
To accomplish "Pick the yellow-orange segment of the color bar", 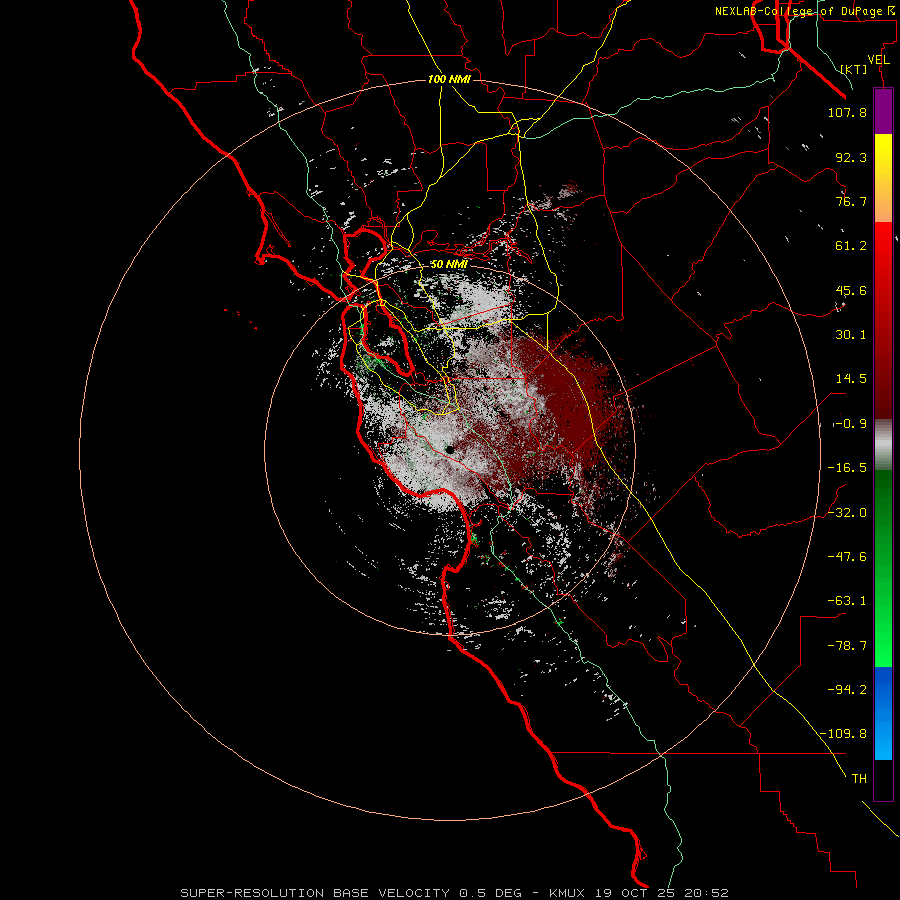I will 883,178.
